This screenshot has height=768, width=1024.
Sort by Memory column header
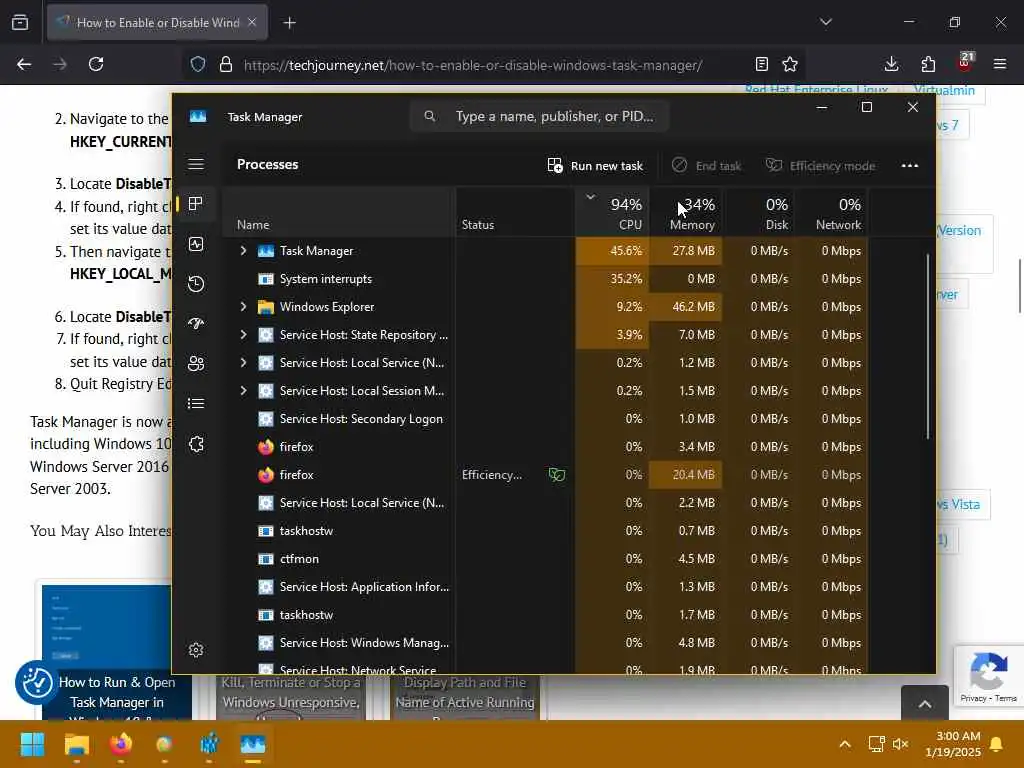click(x=686, y=212)
